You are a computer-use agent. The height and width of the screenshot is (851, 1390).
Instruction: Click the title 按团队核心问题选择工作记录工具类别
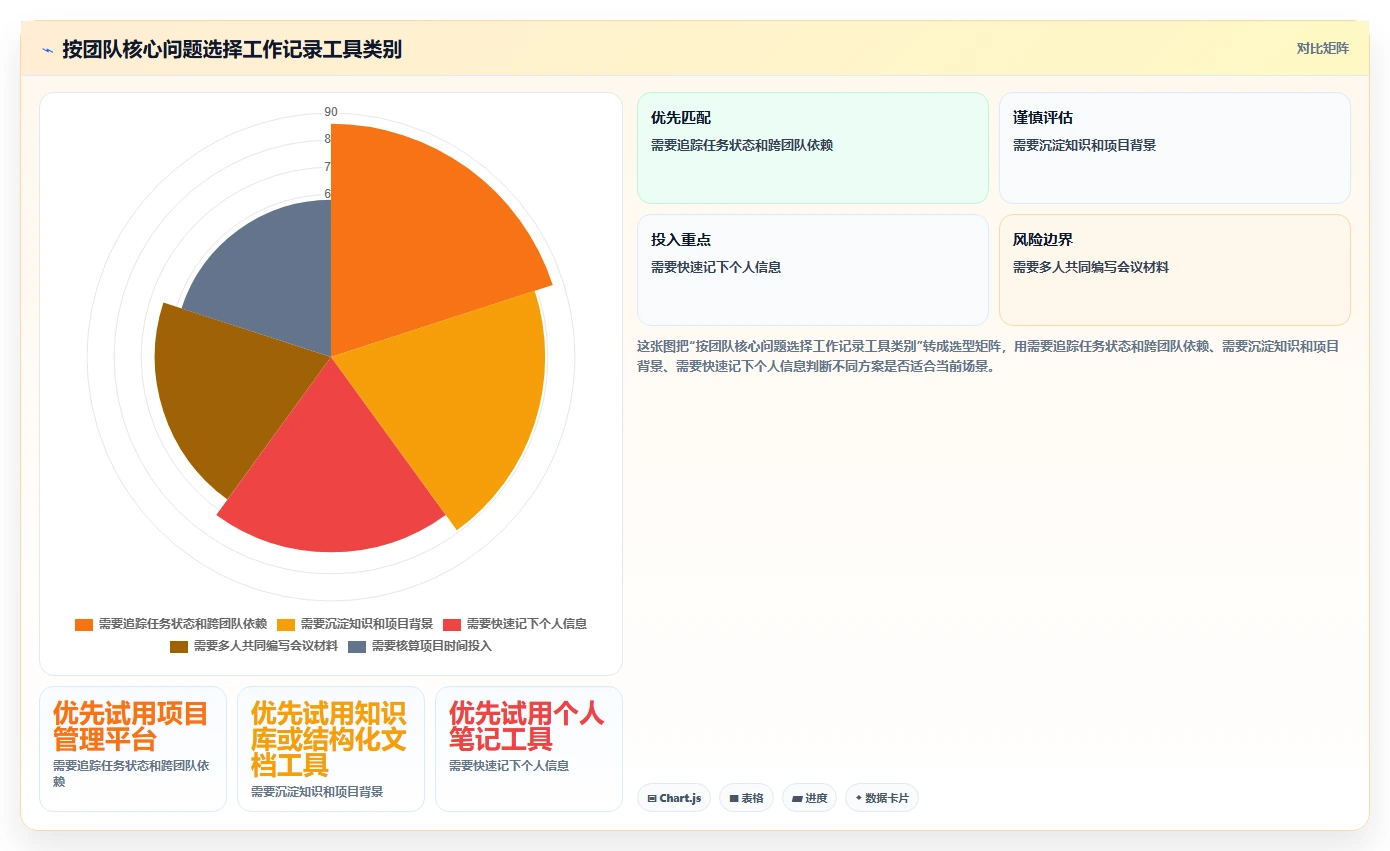pyautogui.click(x=232, y=49)
